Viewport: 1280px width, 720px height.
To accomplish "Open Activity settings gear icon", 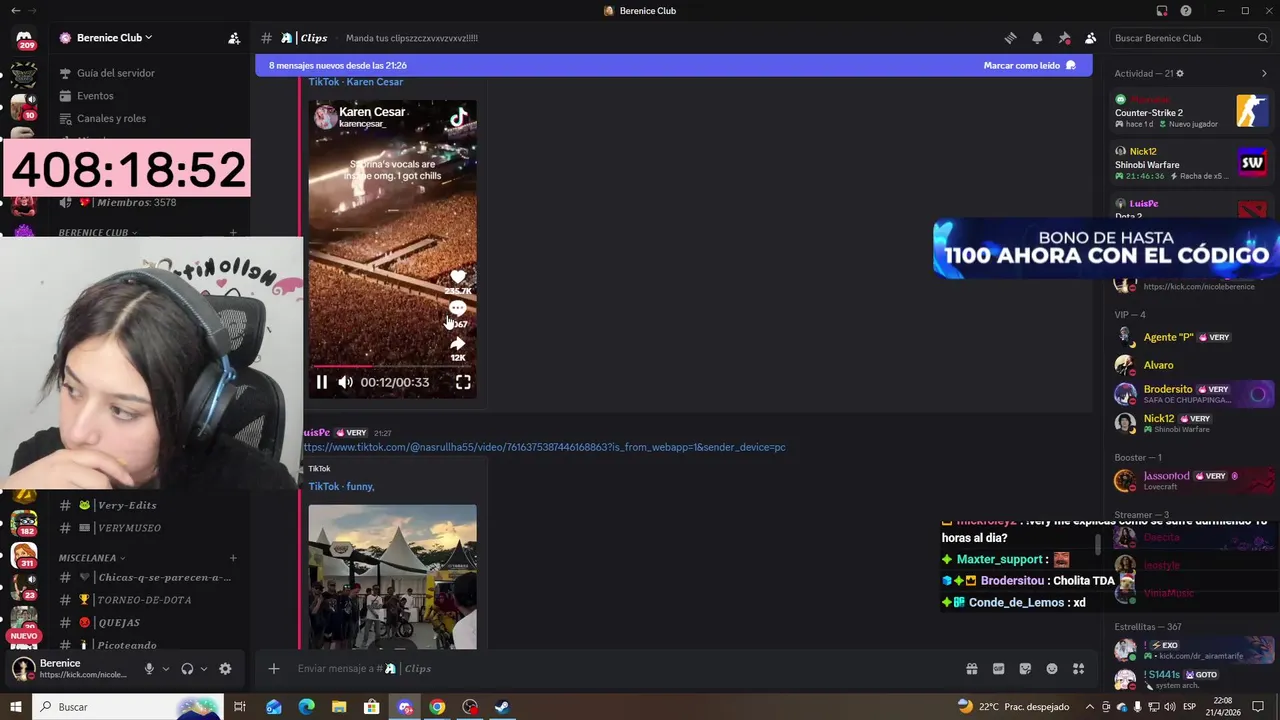I will click(x=1180, y=73).
